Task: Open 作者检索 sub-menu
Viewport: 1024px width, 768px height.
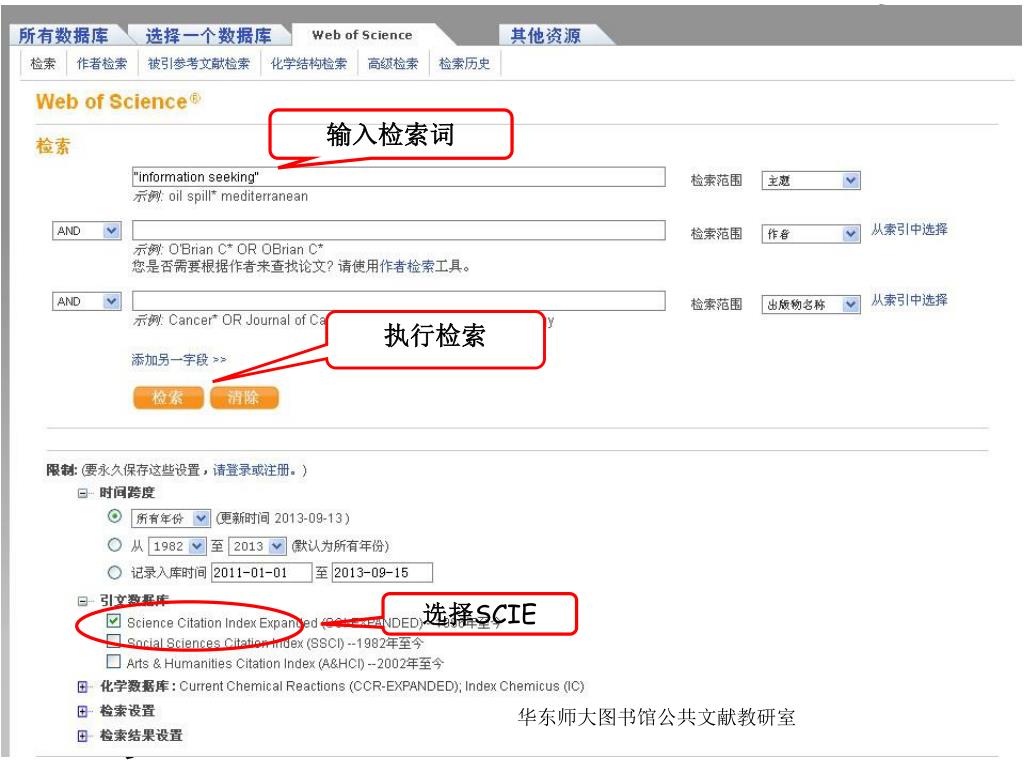Action: tap(102, 63)
